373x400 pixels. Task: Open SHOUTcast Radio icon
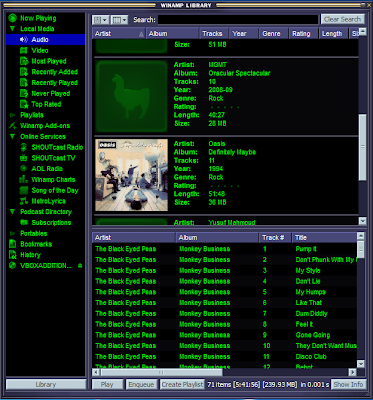(23, 147)
